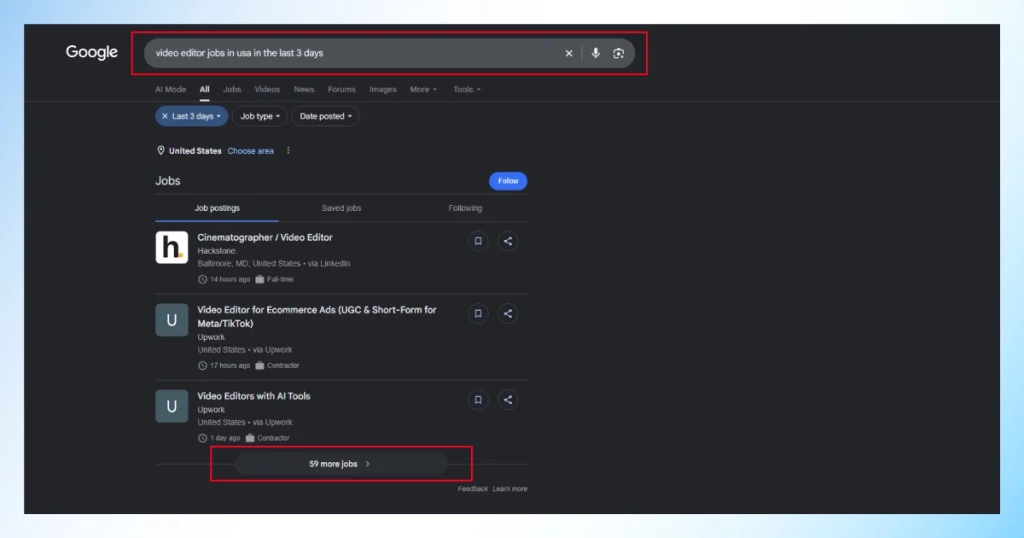Share the Video Editors with AI Tools job
The height and width of the screenshot is (538, 1024).
click(x=507, y=400)
